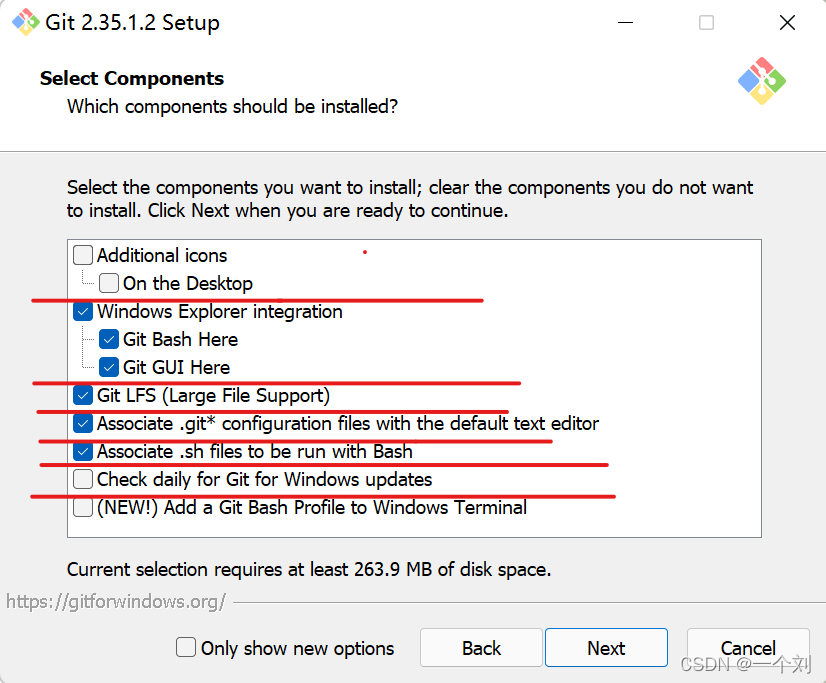Click the Git logo in title bar

26,22
